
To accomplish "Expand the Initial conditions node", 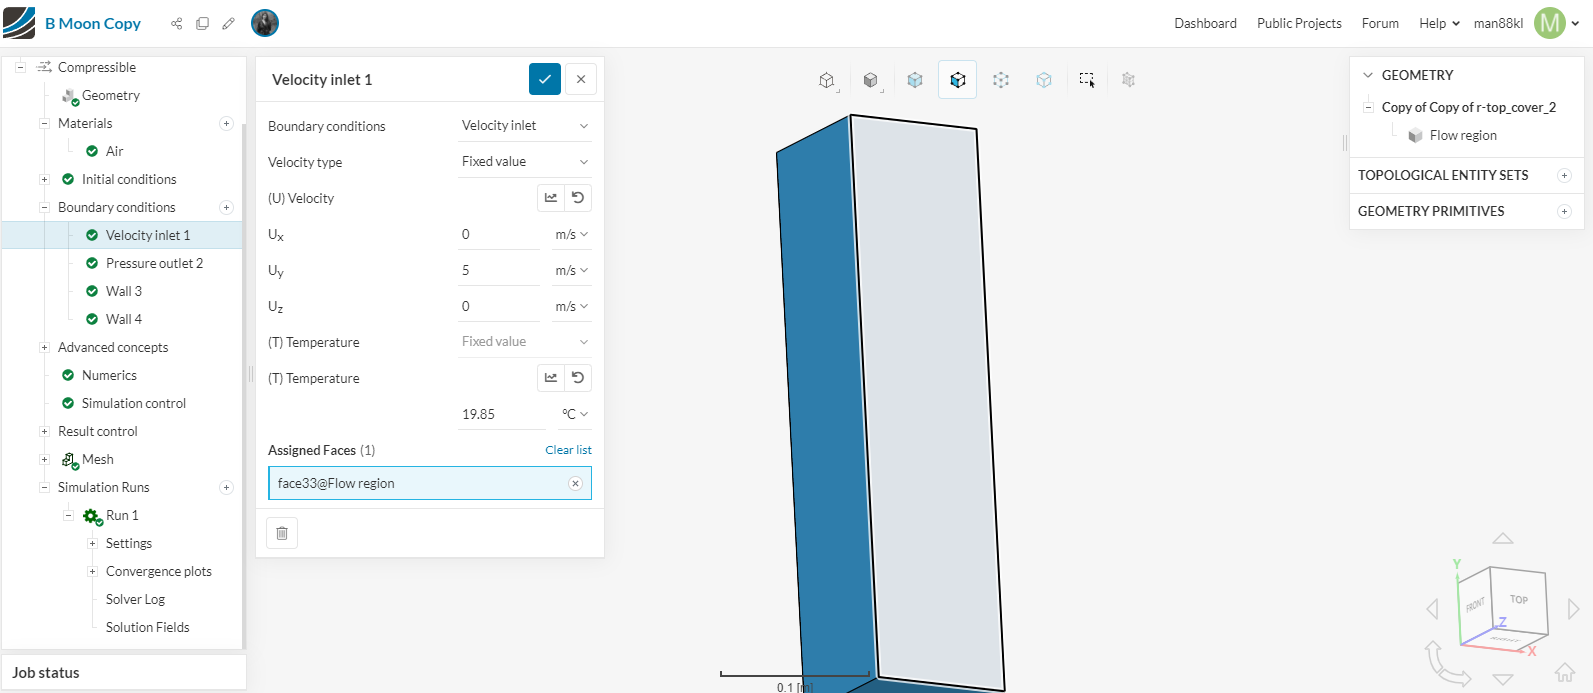I will point(44,179).
